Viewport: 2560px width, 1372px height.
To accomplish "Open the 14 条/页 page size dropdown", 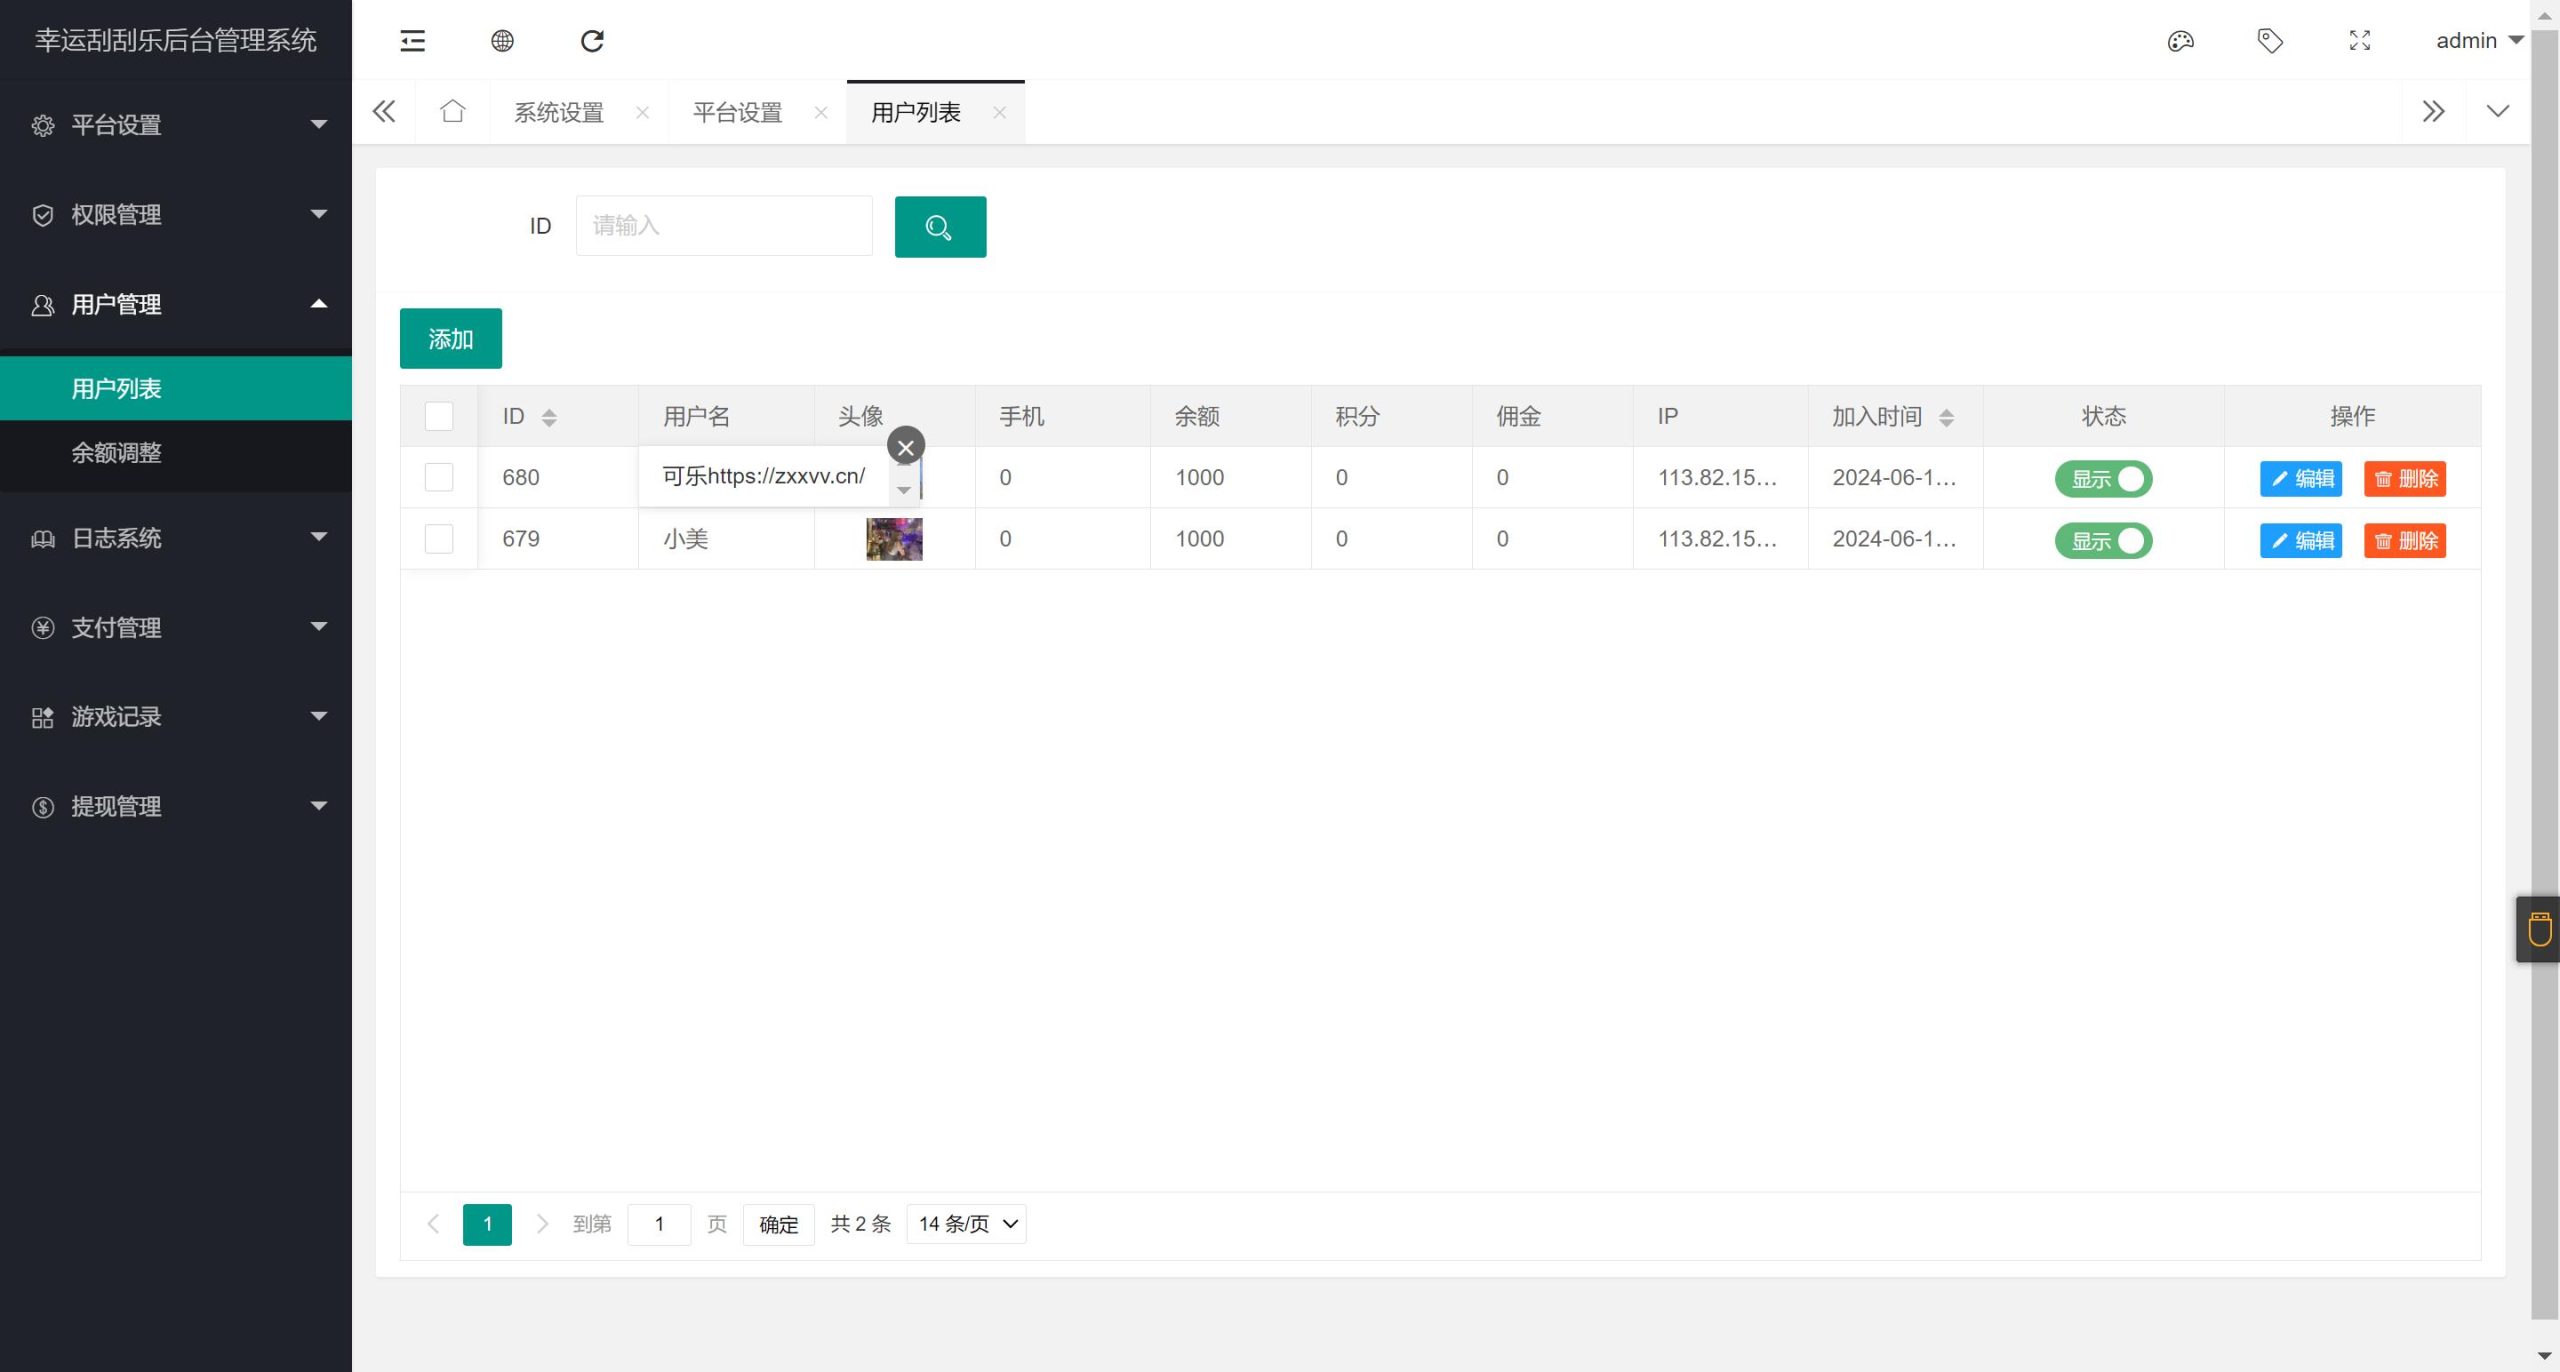I will point(966,1224).
